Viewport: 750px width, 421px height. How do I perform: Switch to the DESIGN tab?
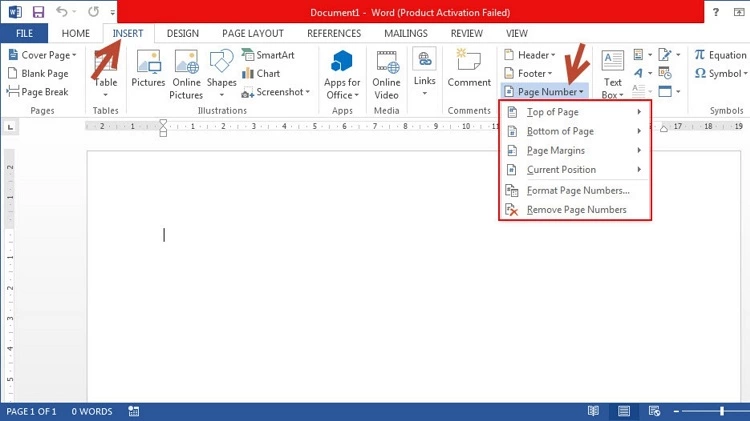[183, 33]
